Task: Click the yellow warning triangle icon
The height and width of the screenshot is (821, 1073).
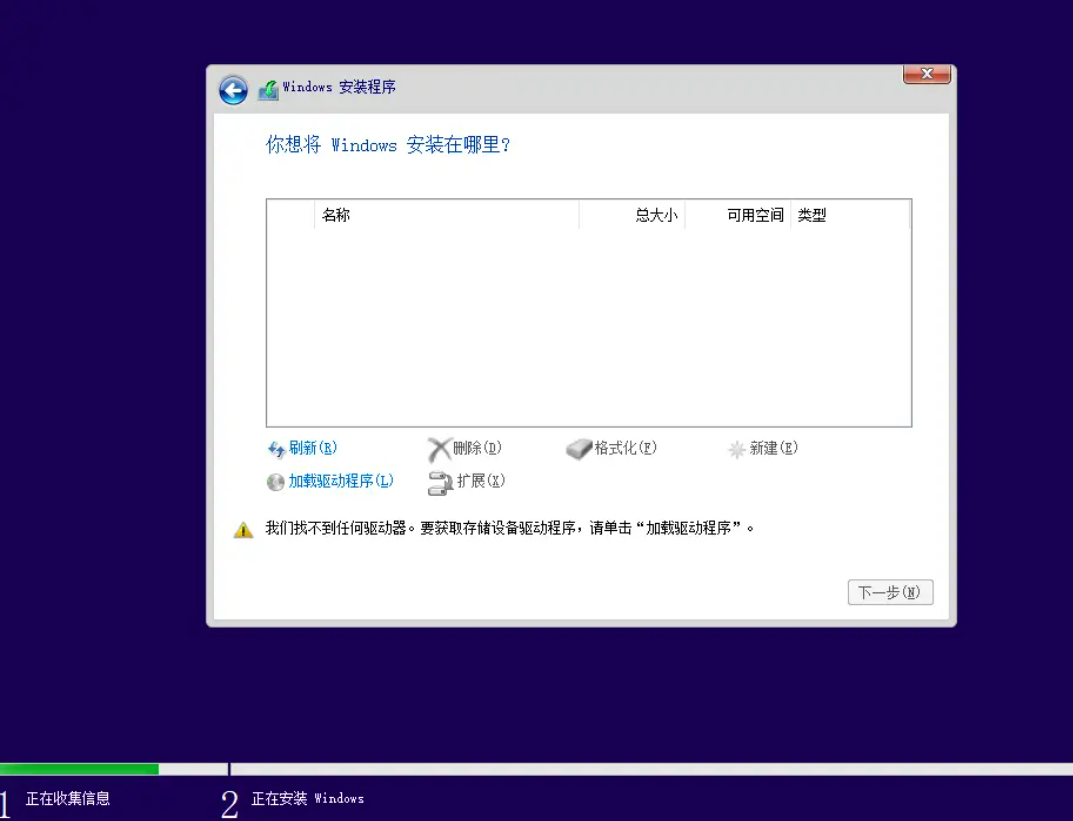Action: point(243,530)
